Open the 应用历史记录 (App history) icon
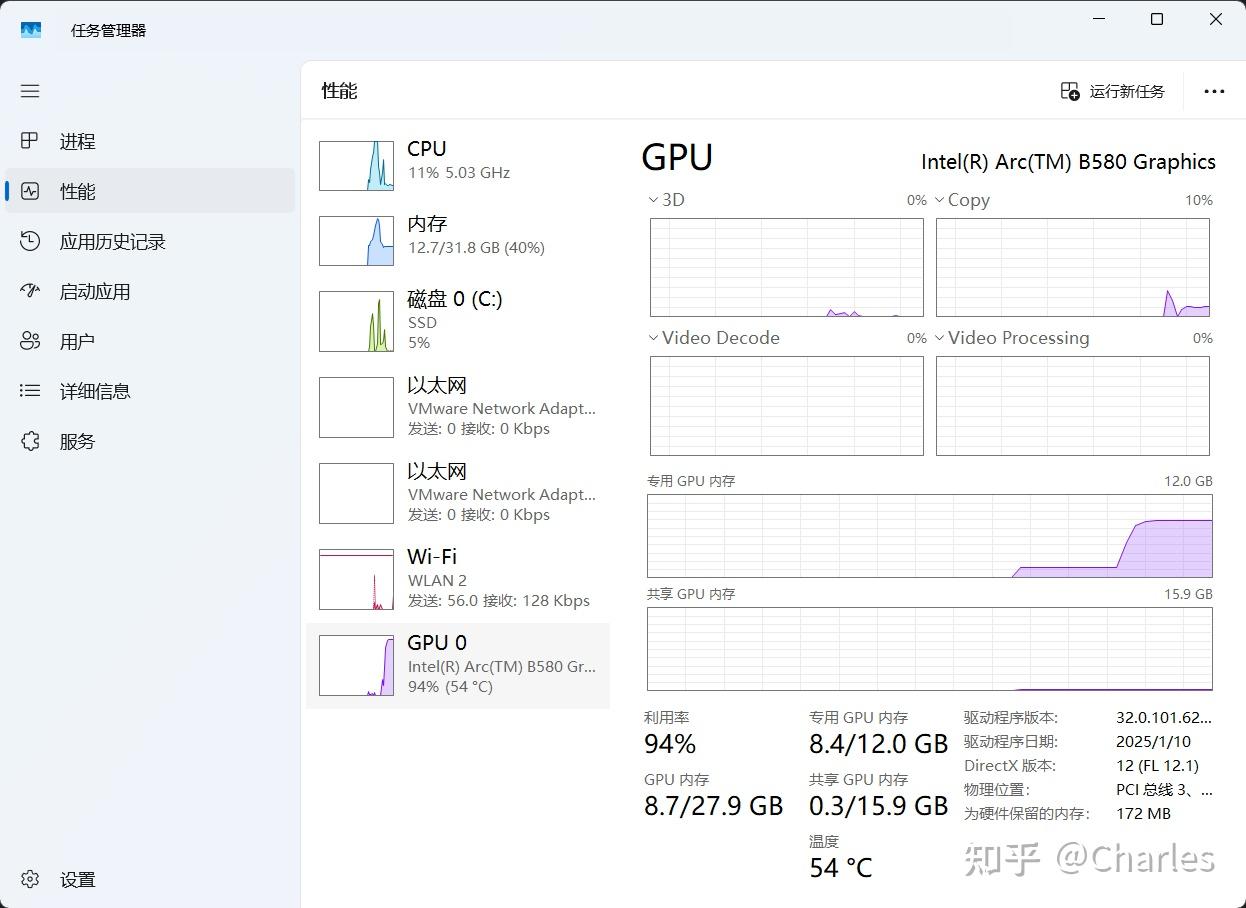The image size is (1246, 908). click(x=30, y=241)
